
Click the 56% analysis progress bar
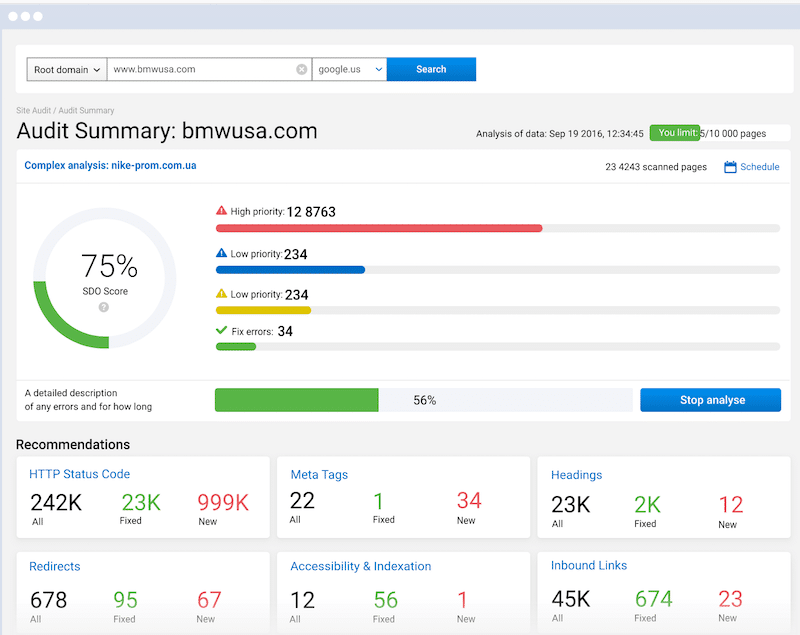tap(423, 400)
